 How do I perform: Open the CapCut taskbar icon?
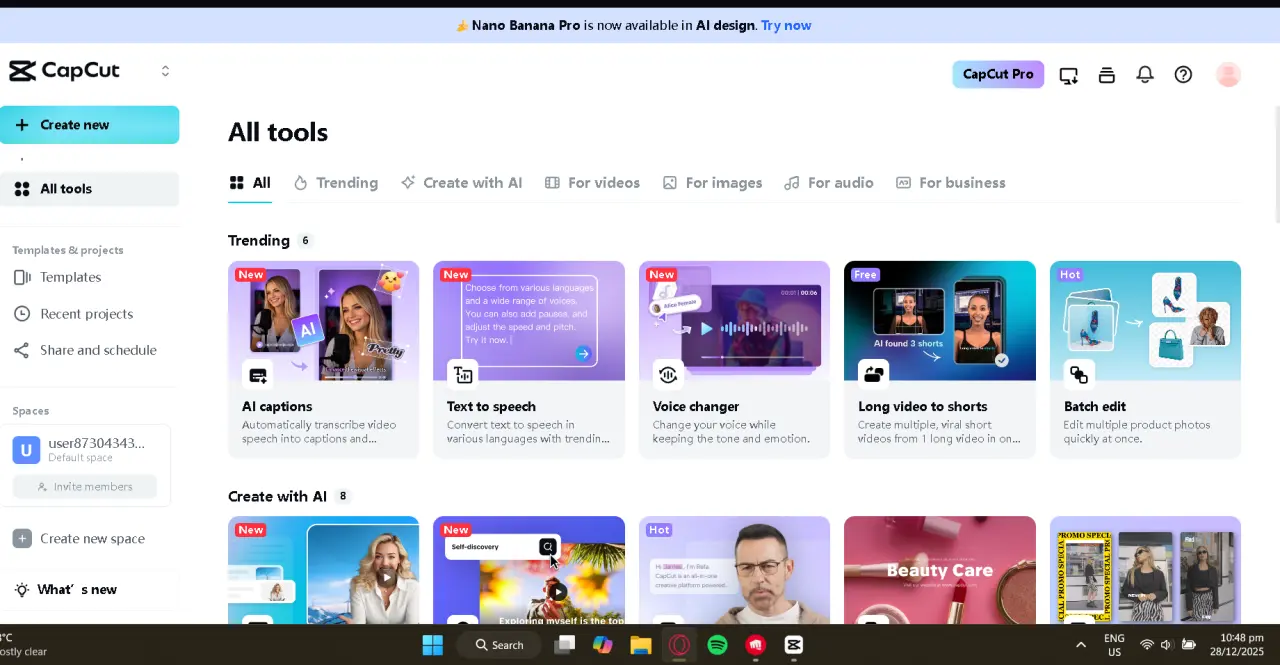(794, 645)
